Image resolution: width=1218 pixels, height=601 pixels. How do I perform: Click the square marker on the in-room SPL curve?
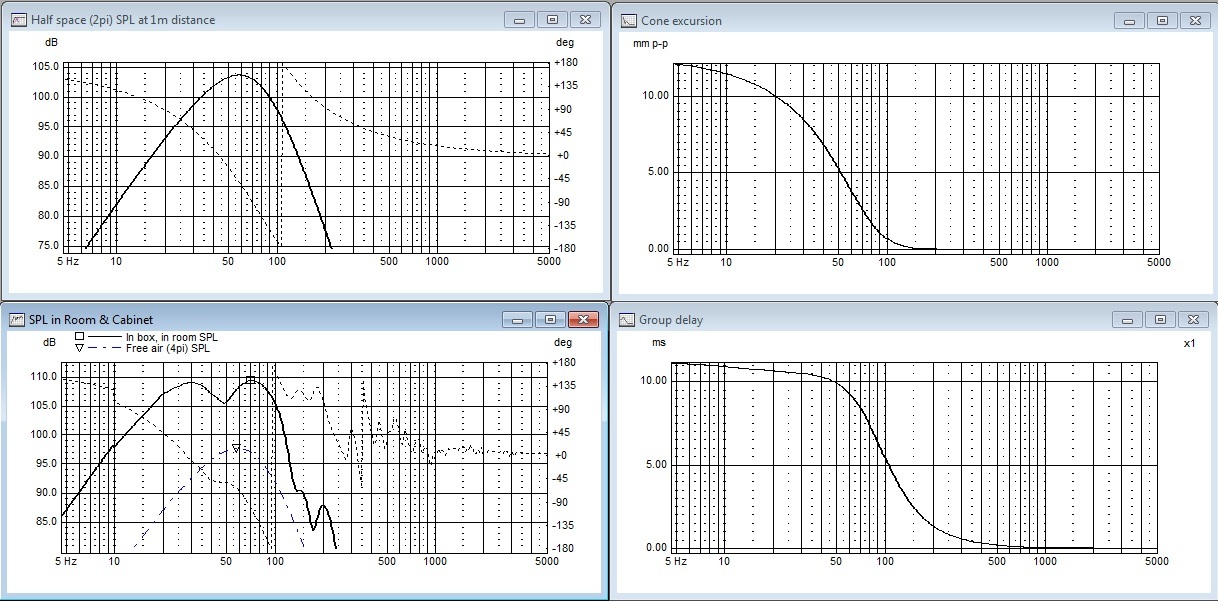250,380
